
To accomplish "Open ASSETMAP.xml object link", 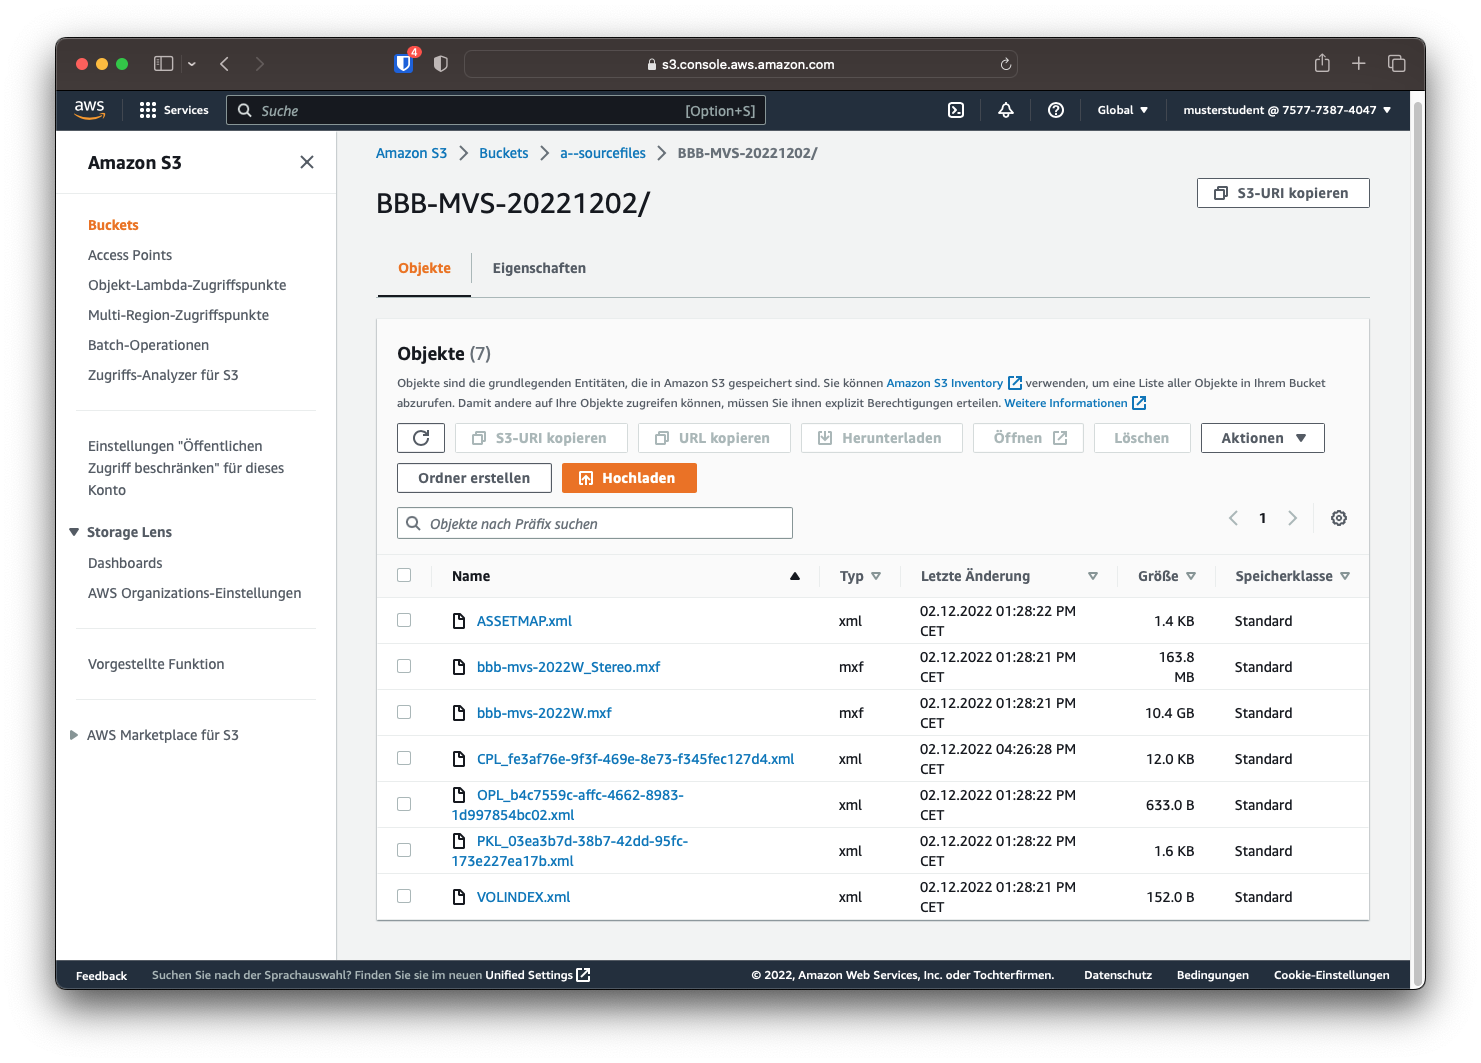I will [x=524, y=621].
